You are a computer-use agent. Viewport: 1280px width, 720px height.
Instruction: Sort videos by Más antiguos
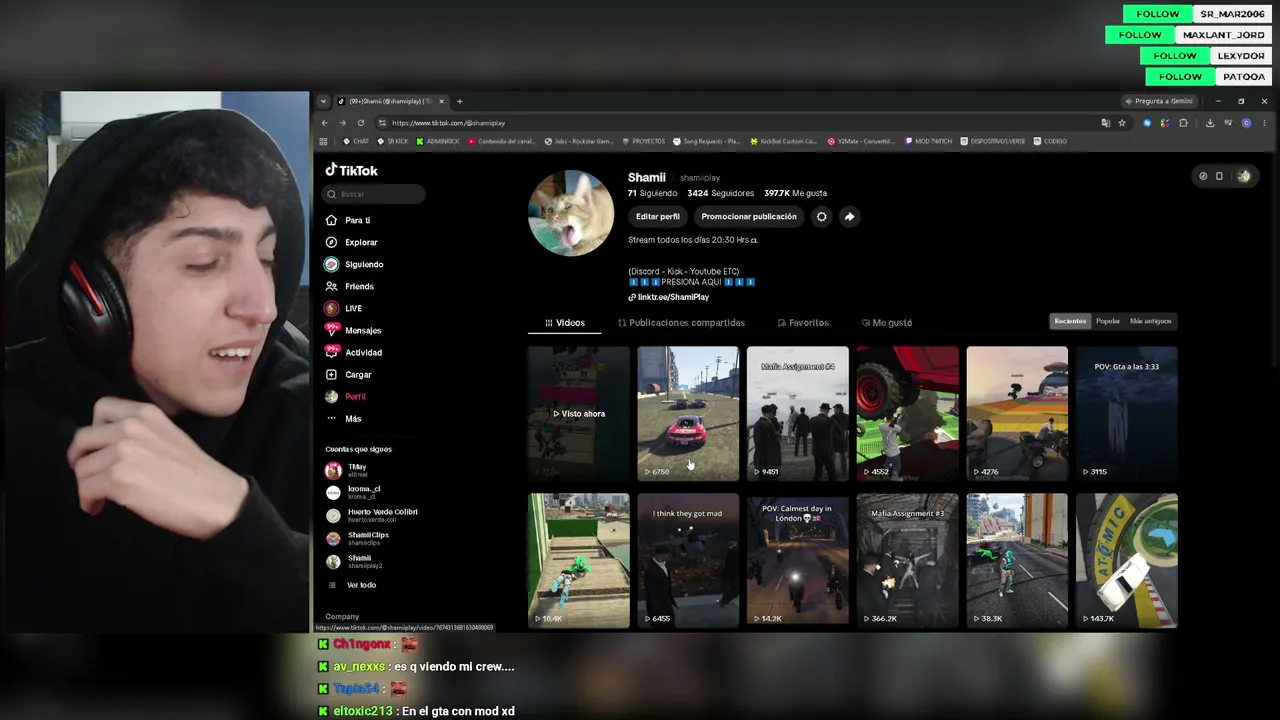pos(1150,321)
